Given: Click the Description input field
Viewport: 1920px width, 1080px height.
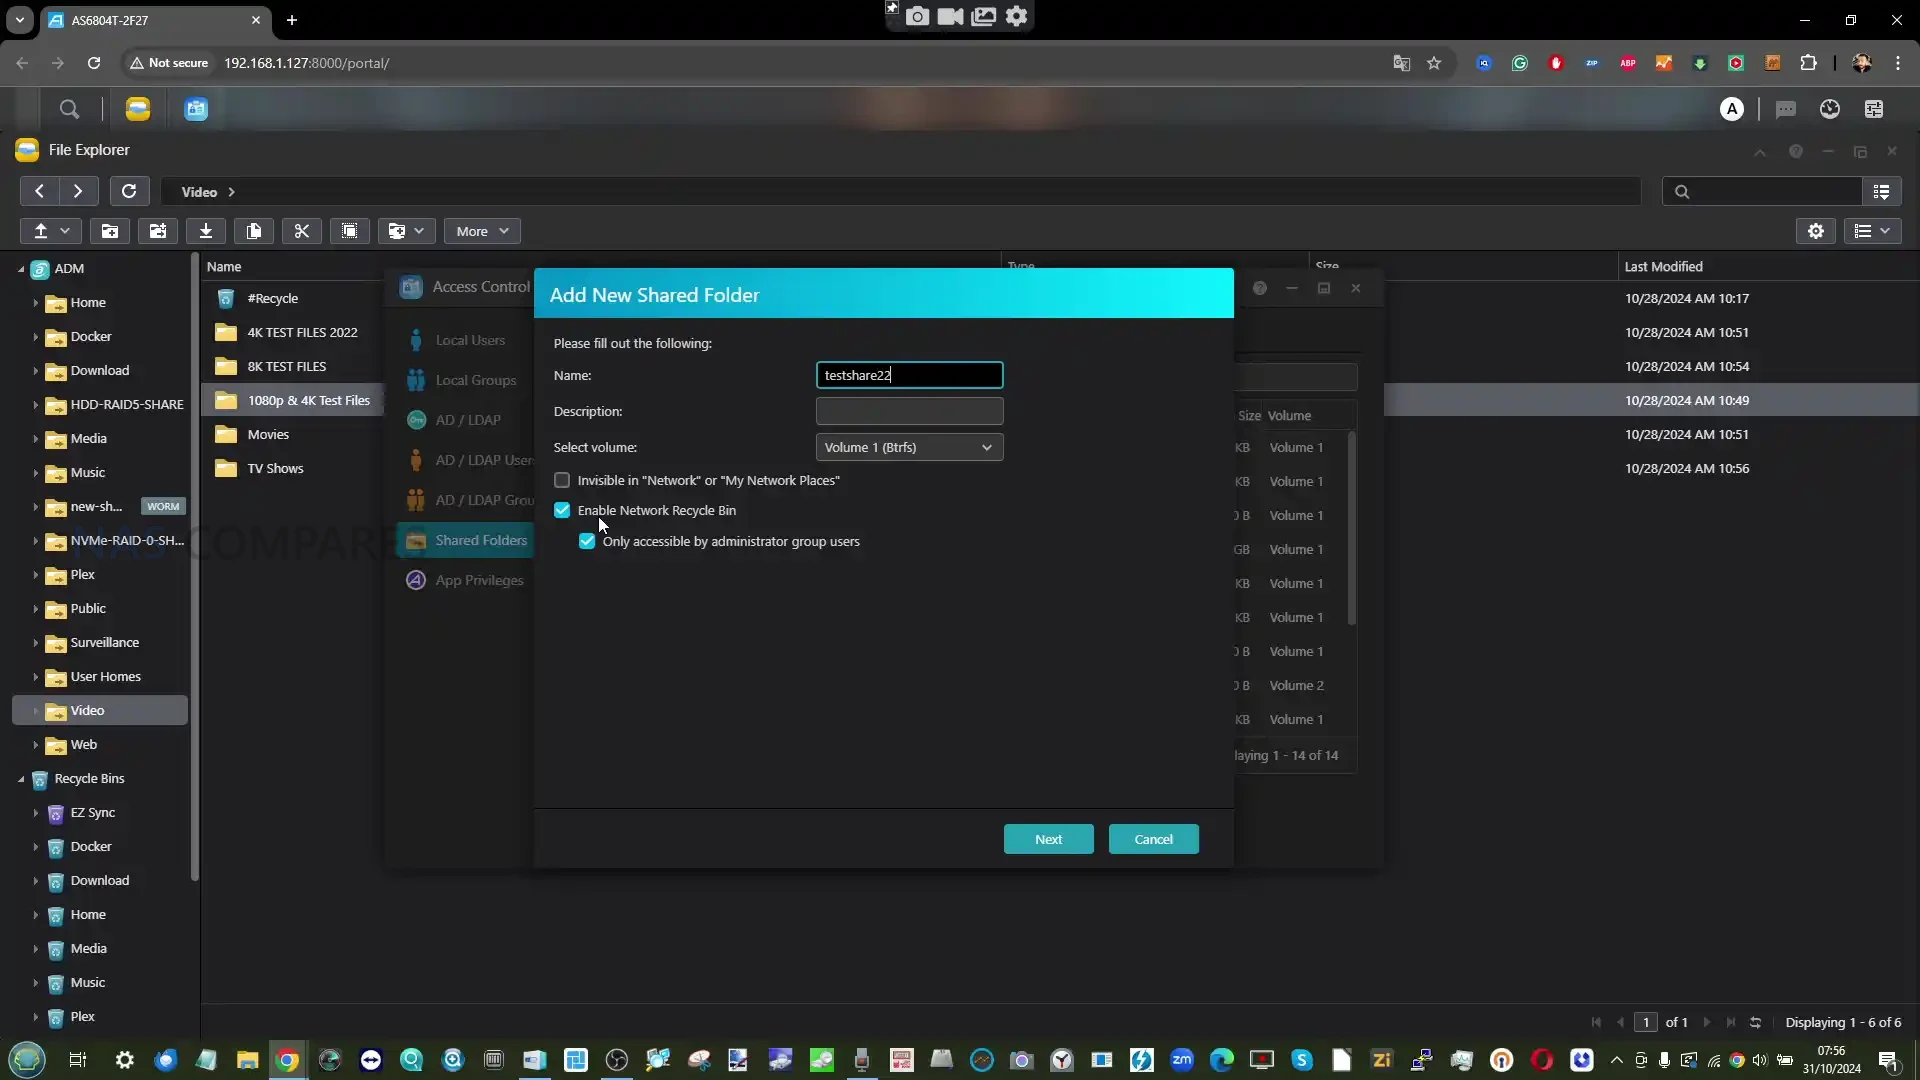Looking at the screenshot, I should click(x=909, y=411).
